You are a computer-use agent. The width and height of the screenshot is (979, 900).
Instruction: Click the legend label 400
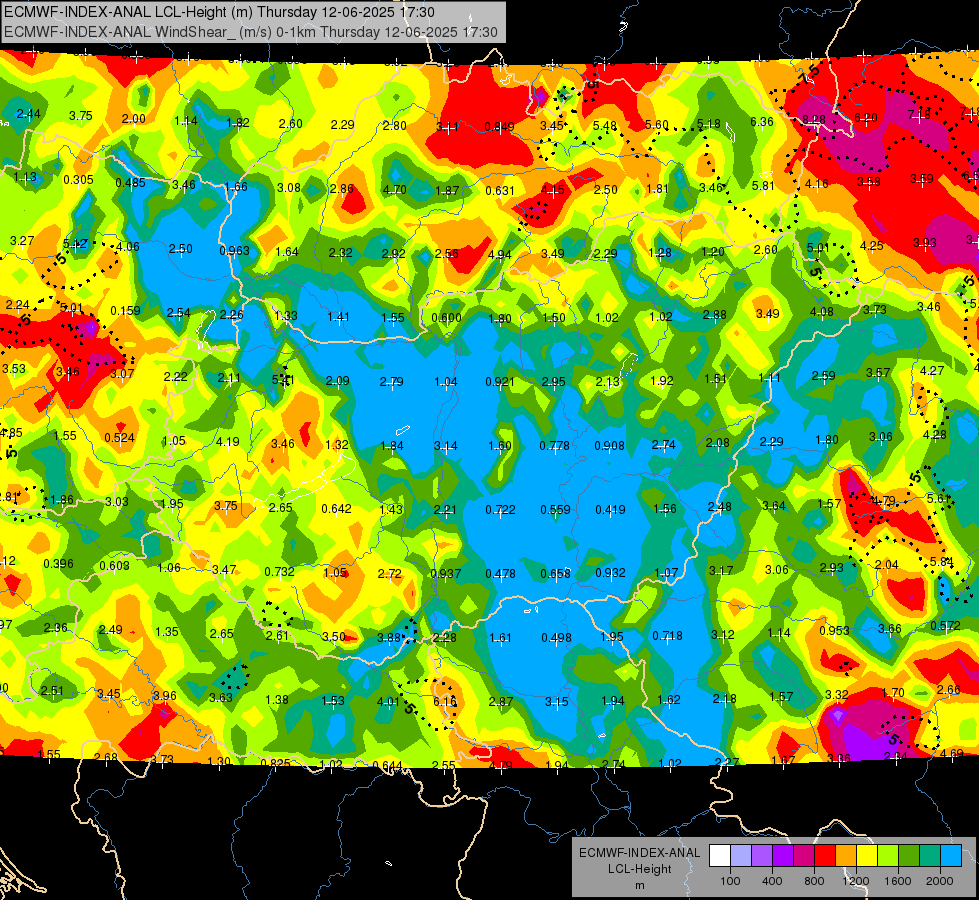(772, 881)
